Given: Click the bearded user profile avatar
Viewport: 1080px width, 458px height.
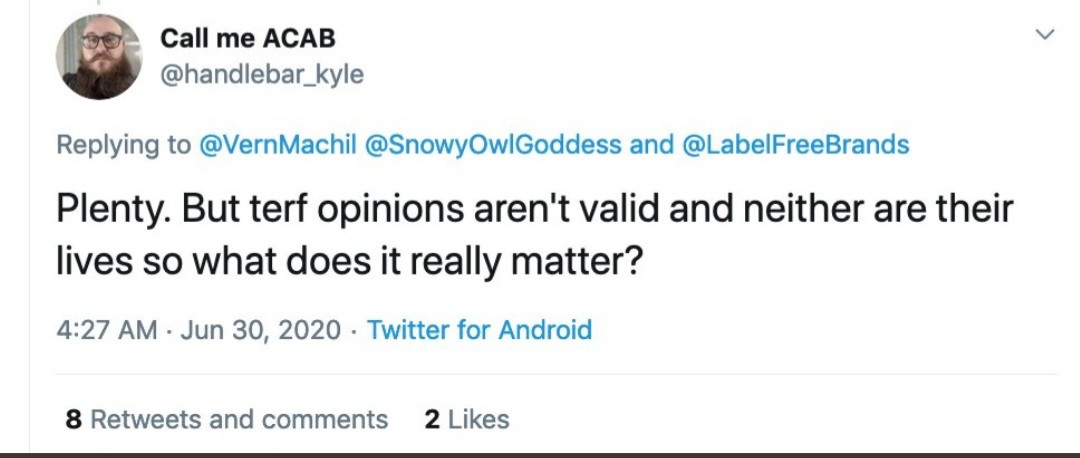Looking at the screenshot, I should coord(99,57).
